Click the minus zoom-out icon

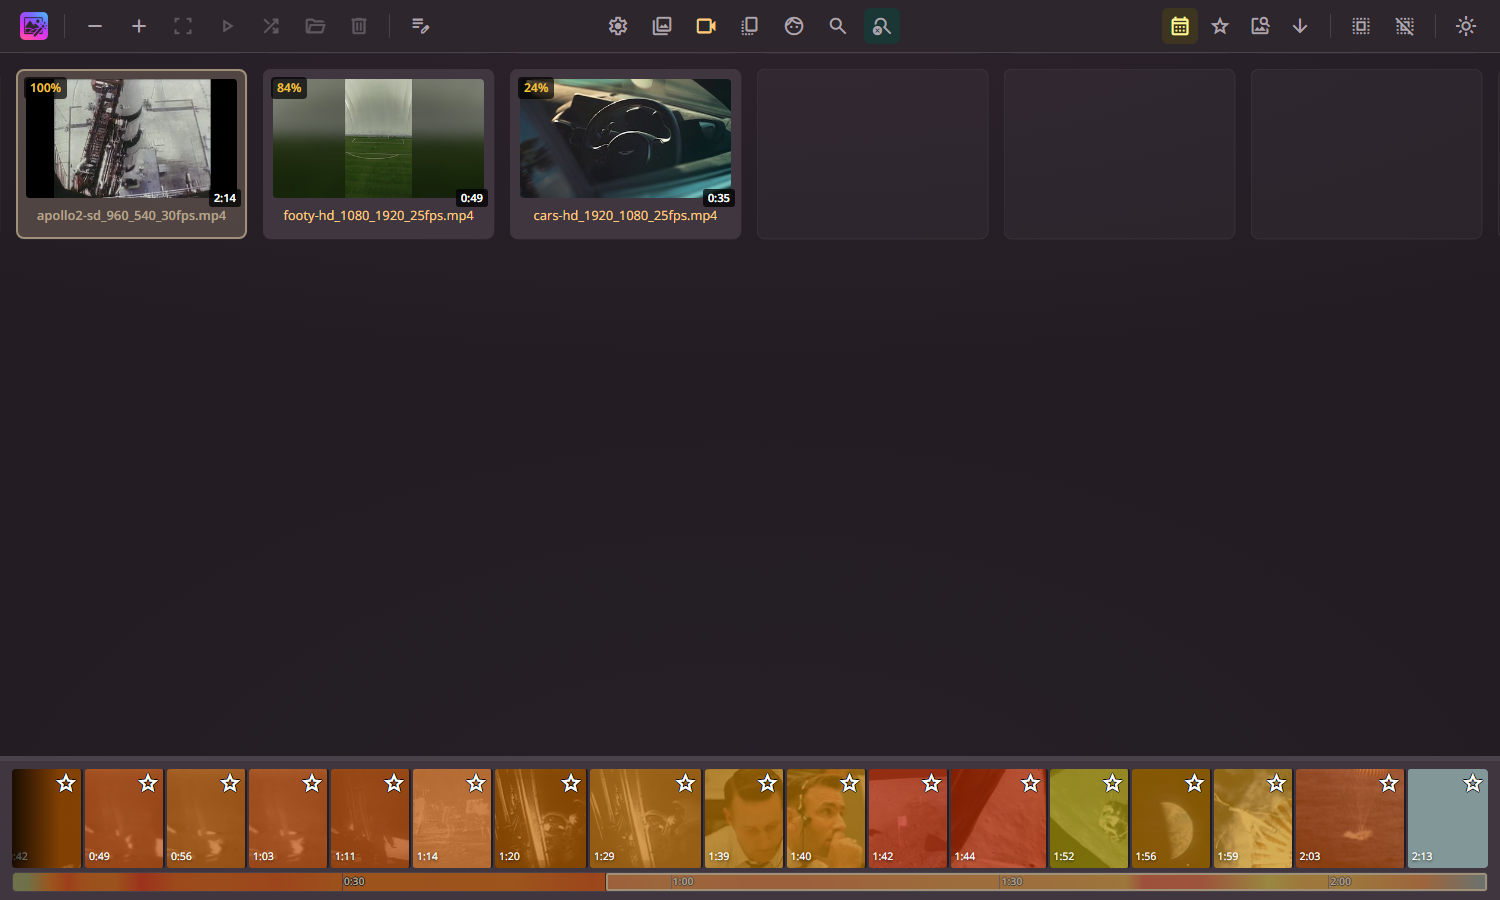(95, 26)
